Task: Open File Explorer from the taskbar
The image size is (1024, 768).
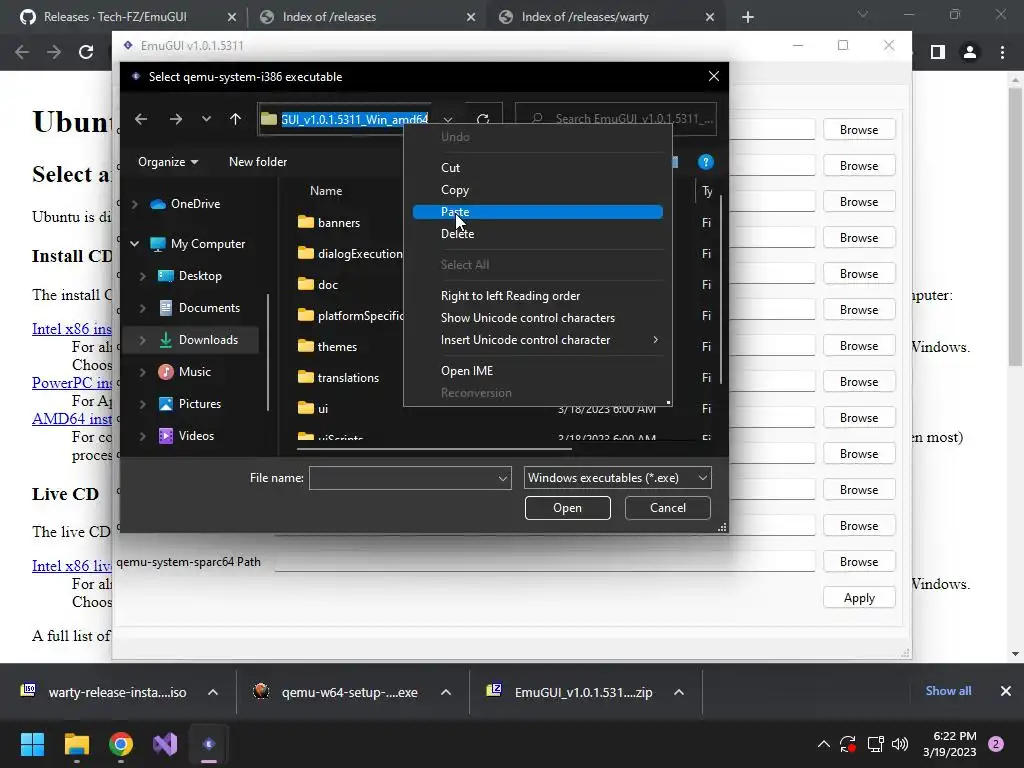Action: (x=76, y=744)
